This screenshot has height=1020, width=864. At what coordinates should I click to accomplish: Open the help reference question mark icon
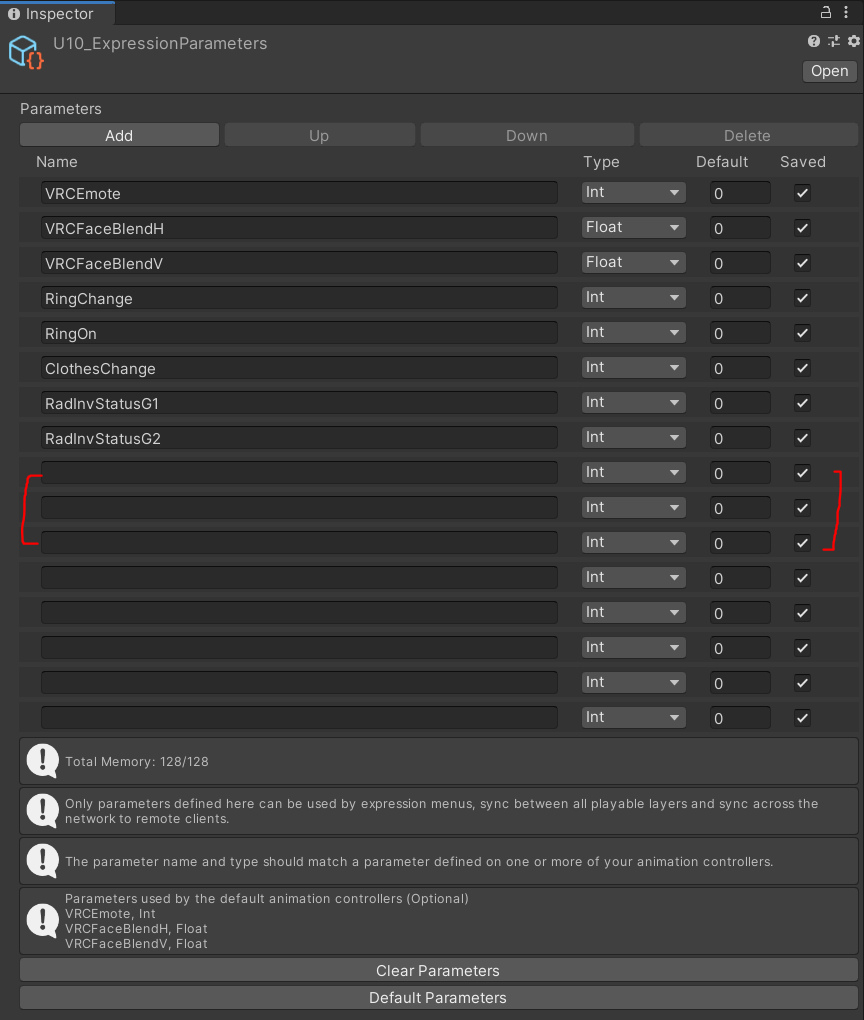(x=813, y=41)
